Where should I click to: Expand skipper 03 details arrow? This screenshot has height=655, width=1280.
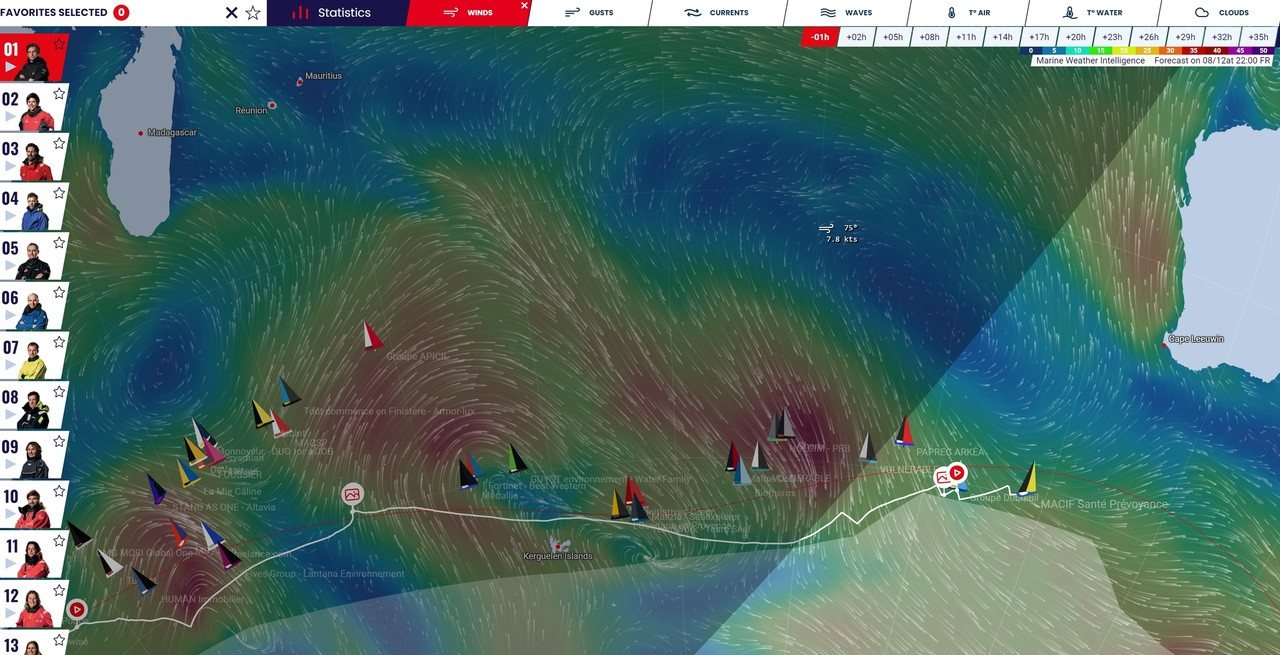coord(10,166)
